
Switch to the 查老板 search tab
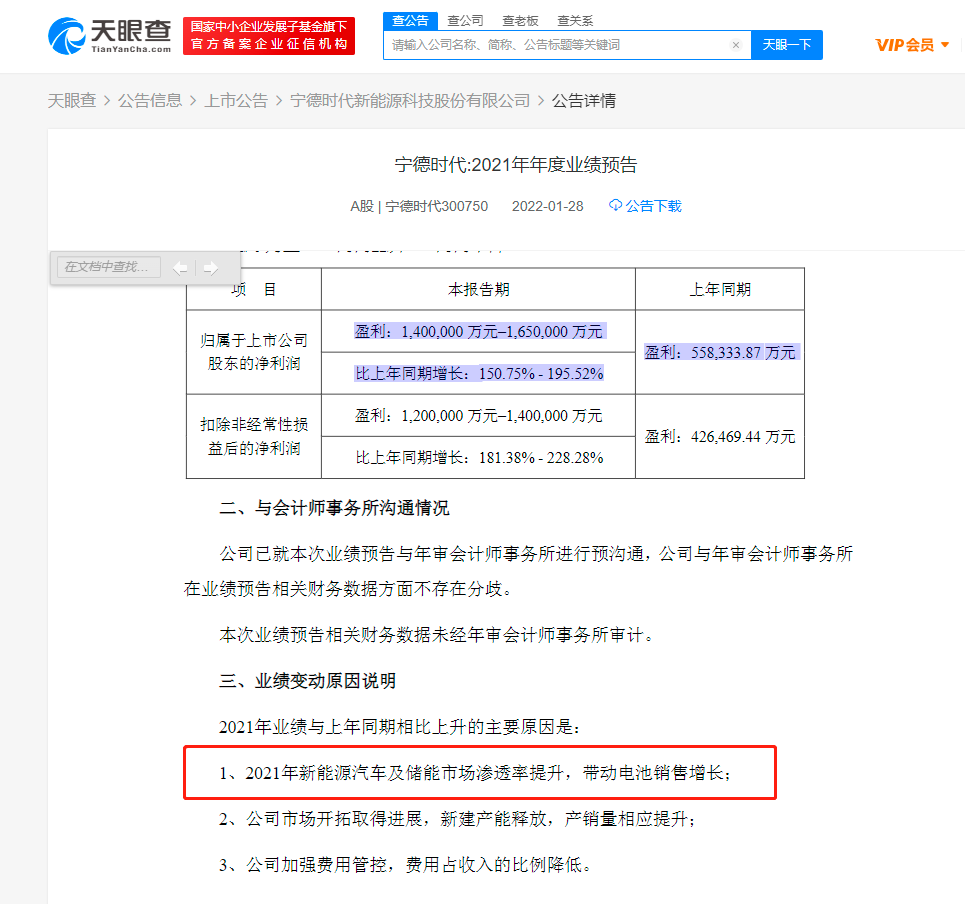[x=520, y=21]
